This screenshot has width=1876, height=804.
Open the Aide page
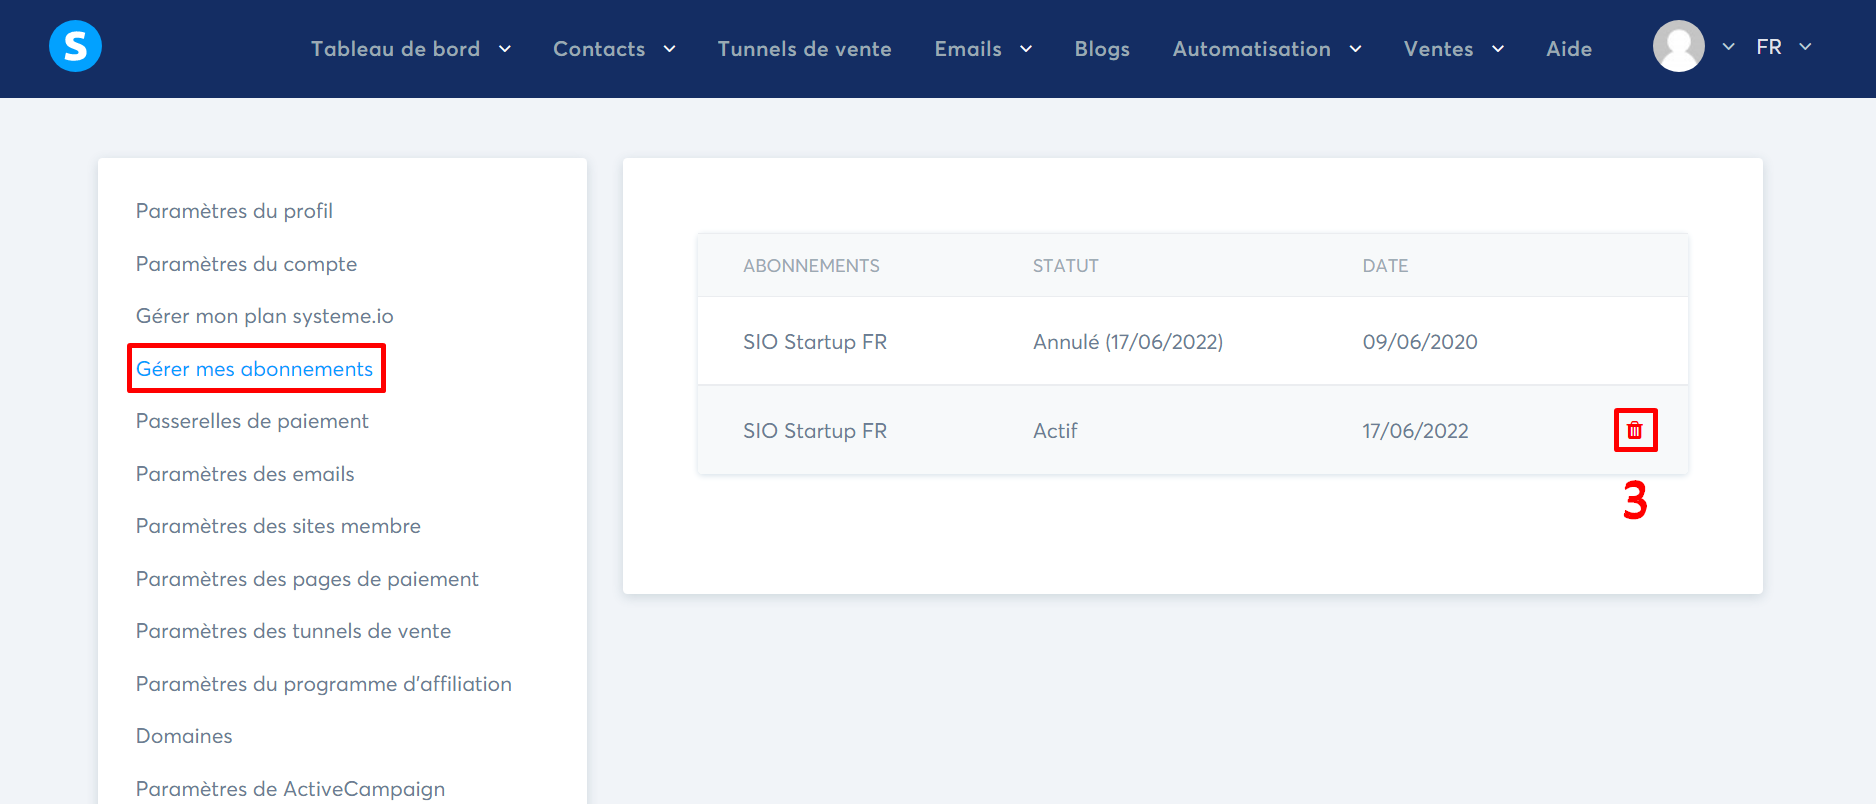[x=1569, y=49]
